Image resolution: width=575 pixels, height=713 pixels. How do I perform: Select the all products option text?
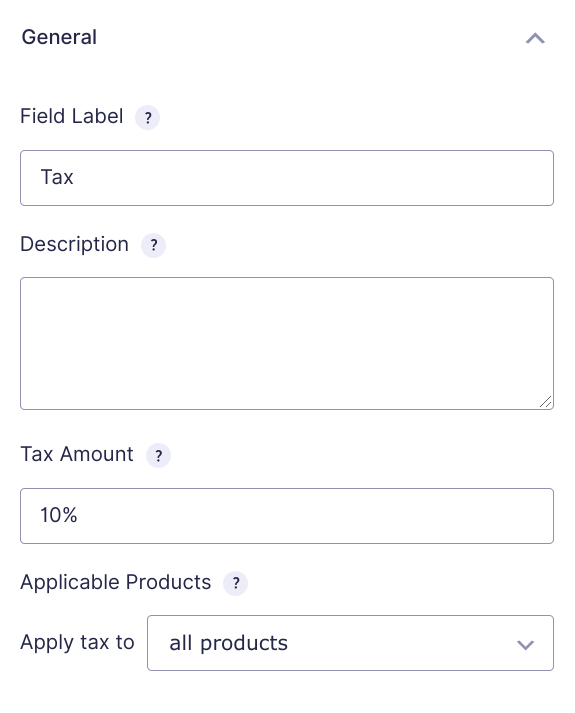[229, 643]
